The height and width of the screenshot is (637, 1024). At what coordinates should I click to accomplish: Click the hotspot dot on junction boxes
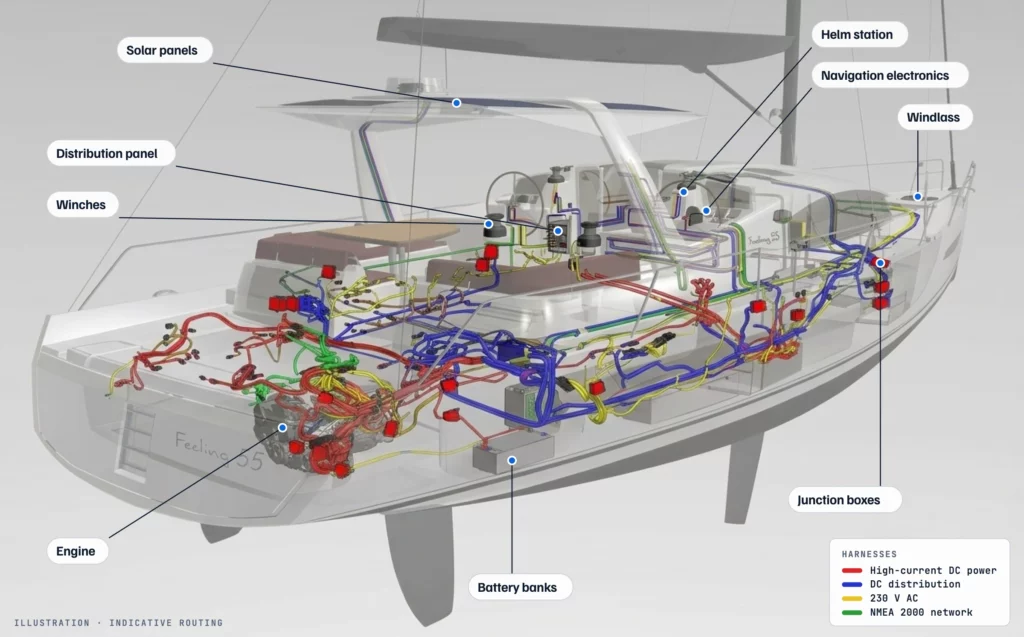[880, 263]
